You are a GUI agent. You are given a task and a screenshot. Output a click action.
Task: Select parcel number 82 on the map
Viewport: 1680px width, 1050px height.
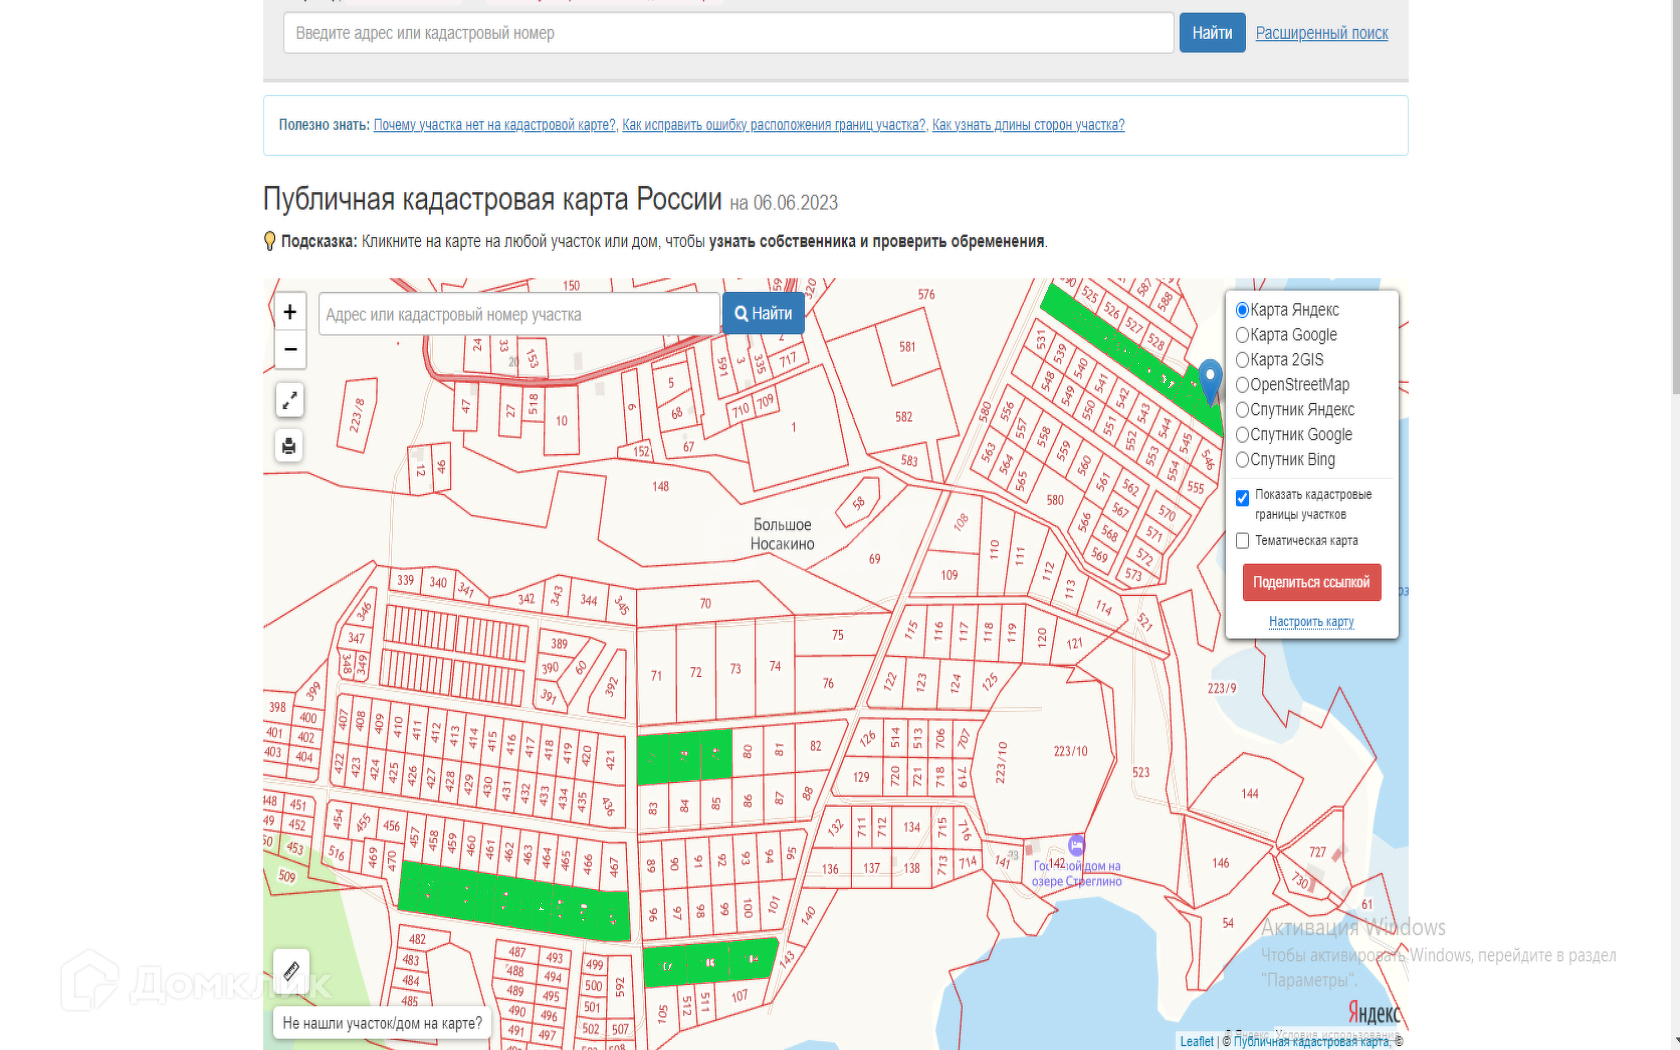pyautogui.click(x=816, y=746)
